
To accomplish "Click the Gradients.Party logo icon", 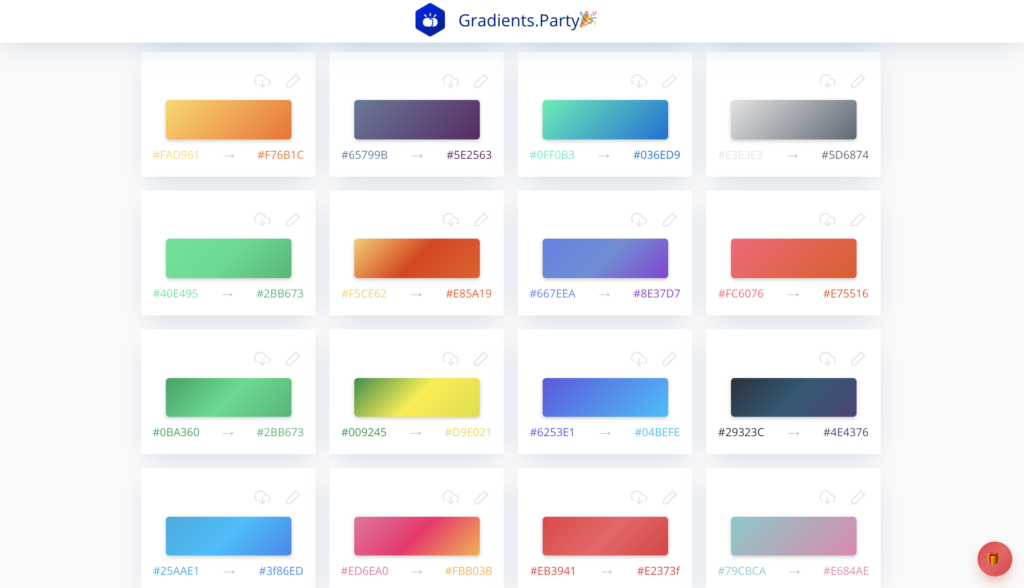I will click(x=430, y=19).
